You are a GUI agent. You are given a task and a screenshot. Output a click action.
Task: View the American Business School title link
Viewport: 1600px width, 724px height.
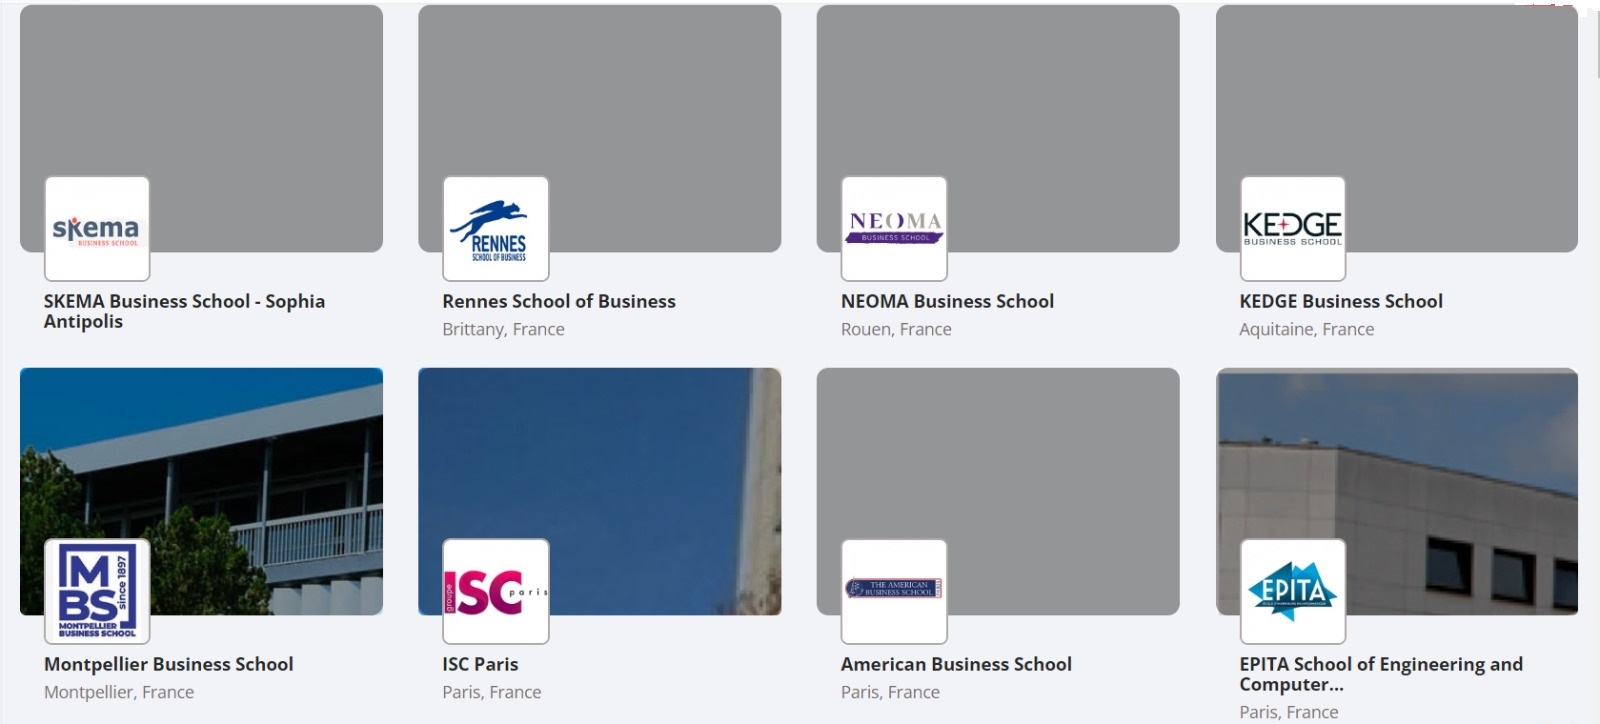[956, 664]
